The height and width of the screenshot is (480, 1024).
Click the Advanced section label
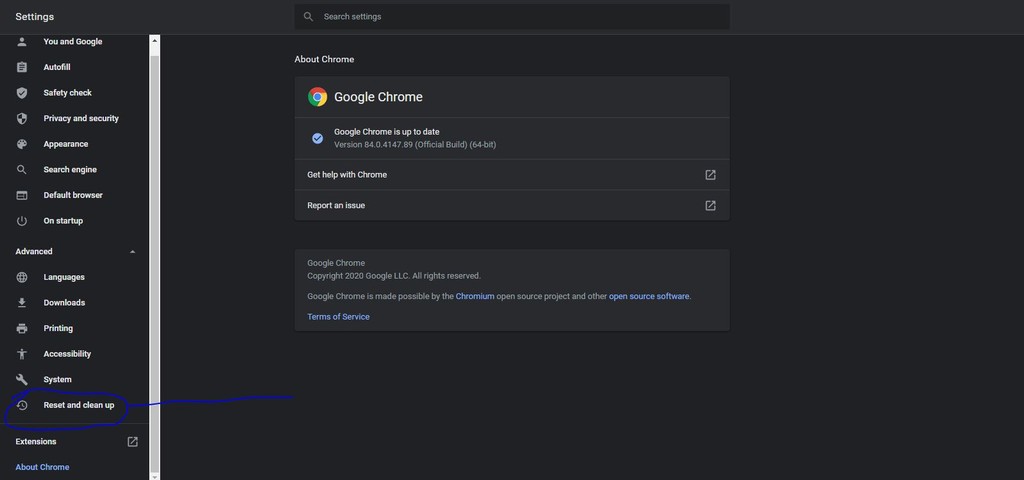pyautogui.click(x=34, y=251)
